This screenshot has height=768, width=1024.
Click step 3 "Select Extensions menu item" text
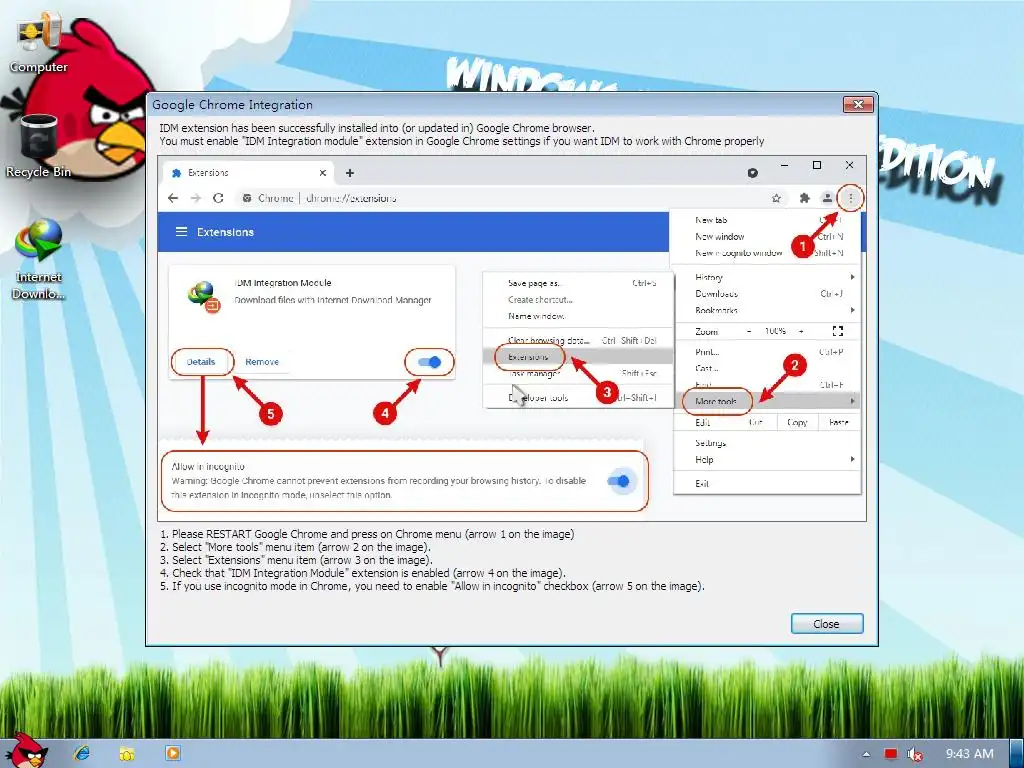296,560
